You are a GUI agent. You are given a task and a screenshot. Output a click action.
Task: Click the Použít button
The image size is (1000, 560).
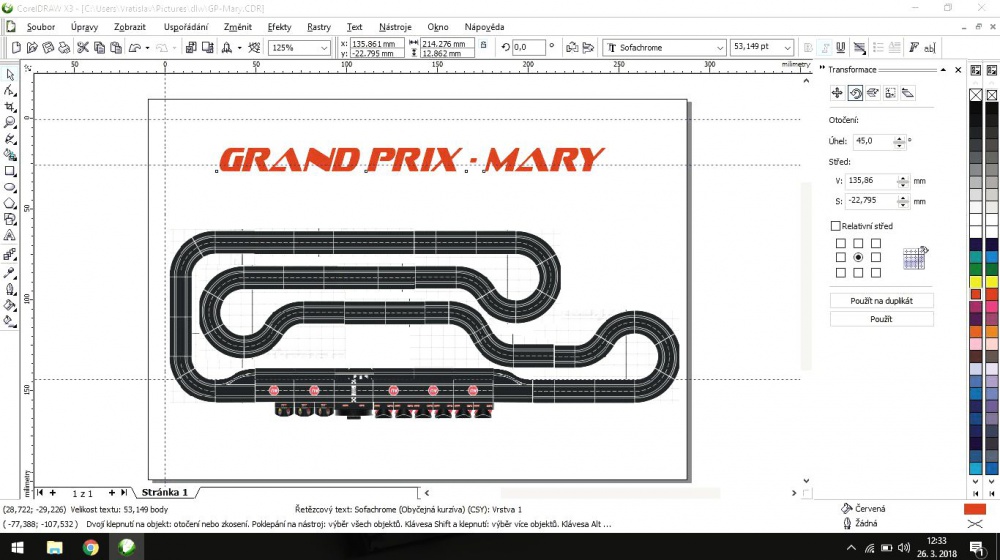tap(881, 319)
